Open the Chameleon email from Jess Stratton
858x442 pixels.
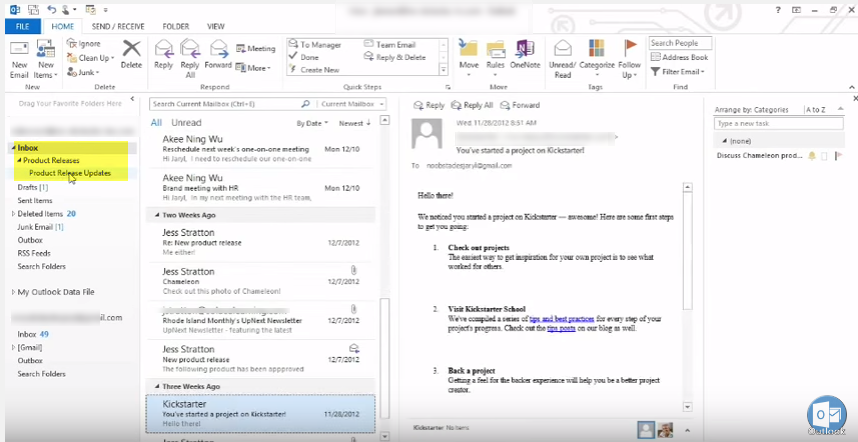261,281
